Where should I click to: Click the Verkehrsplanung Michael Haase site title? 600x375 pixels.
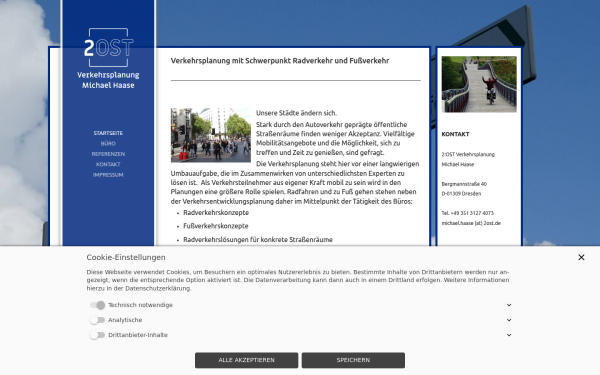pos(108,80)
